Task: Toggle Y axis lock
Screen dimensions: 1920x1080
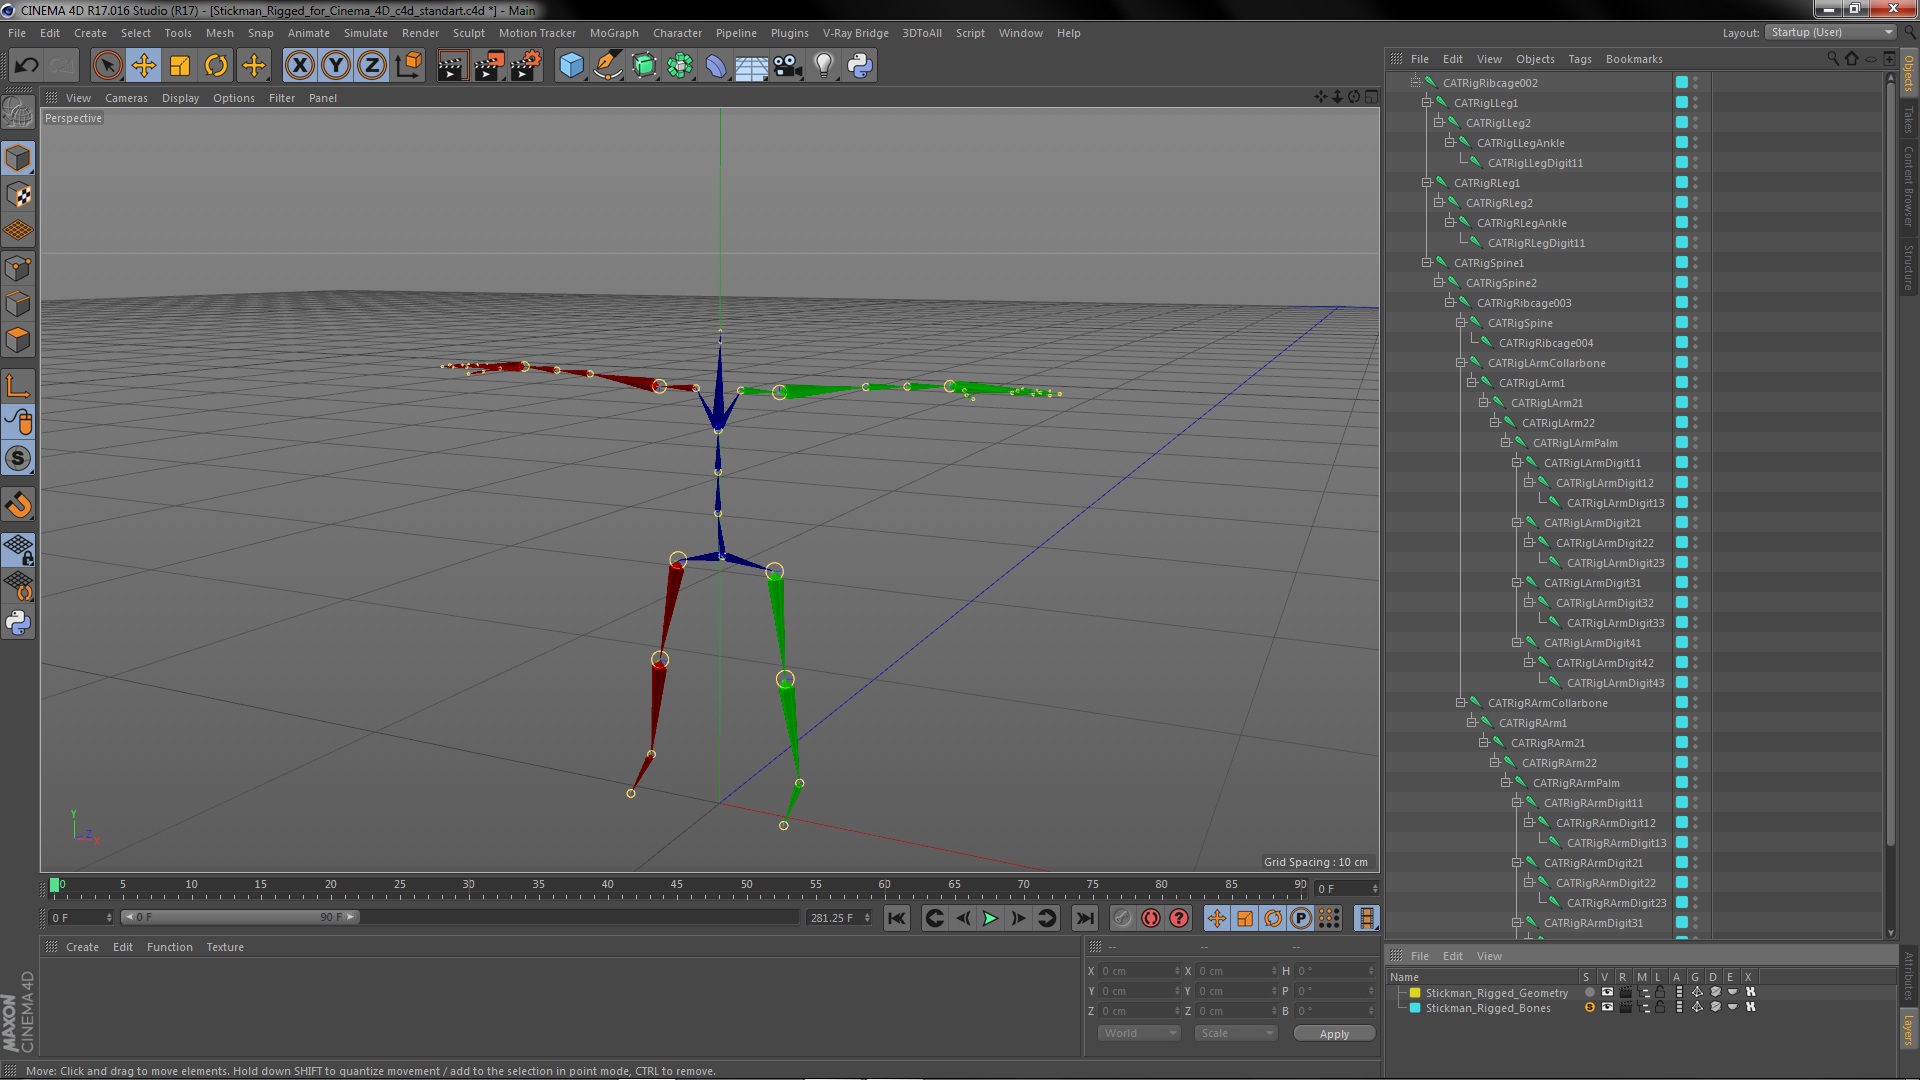Action: 336,66
